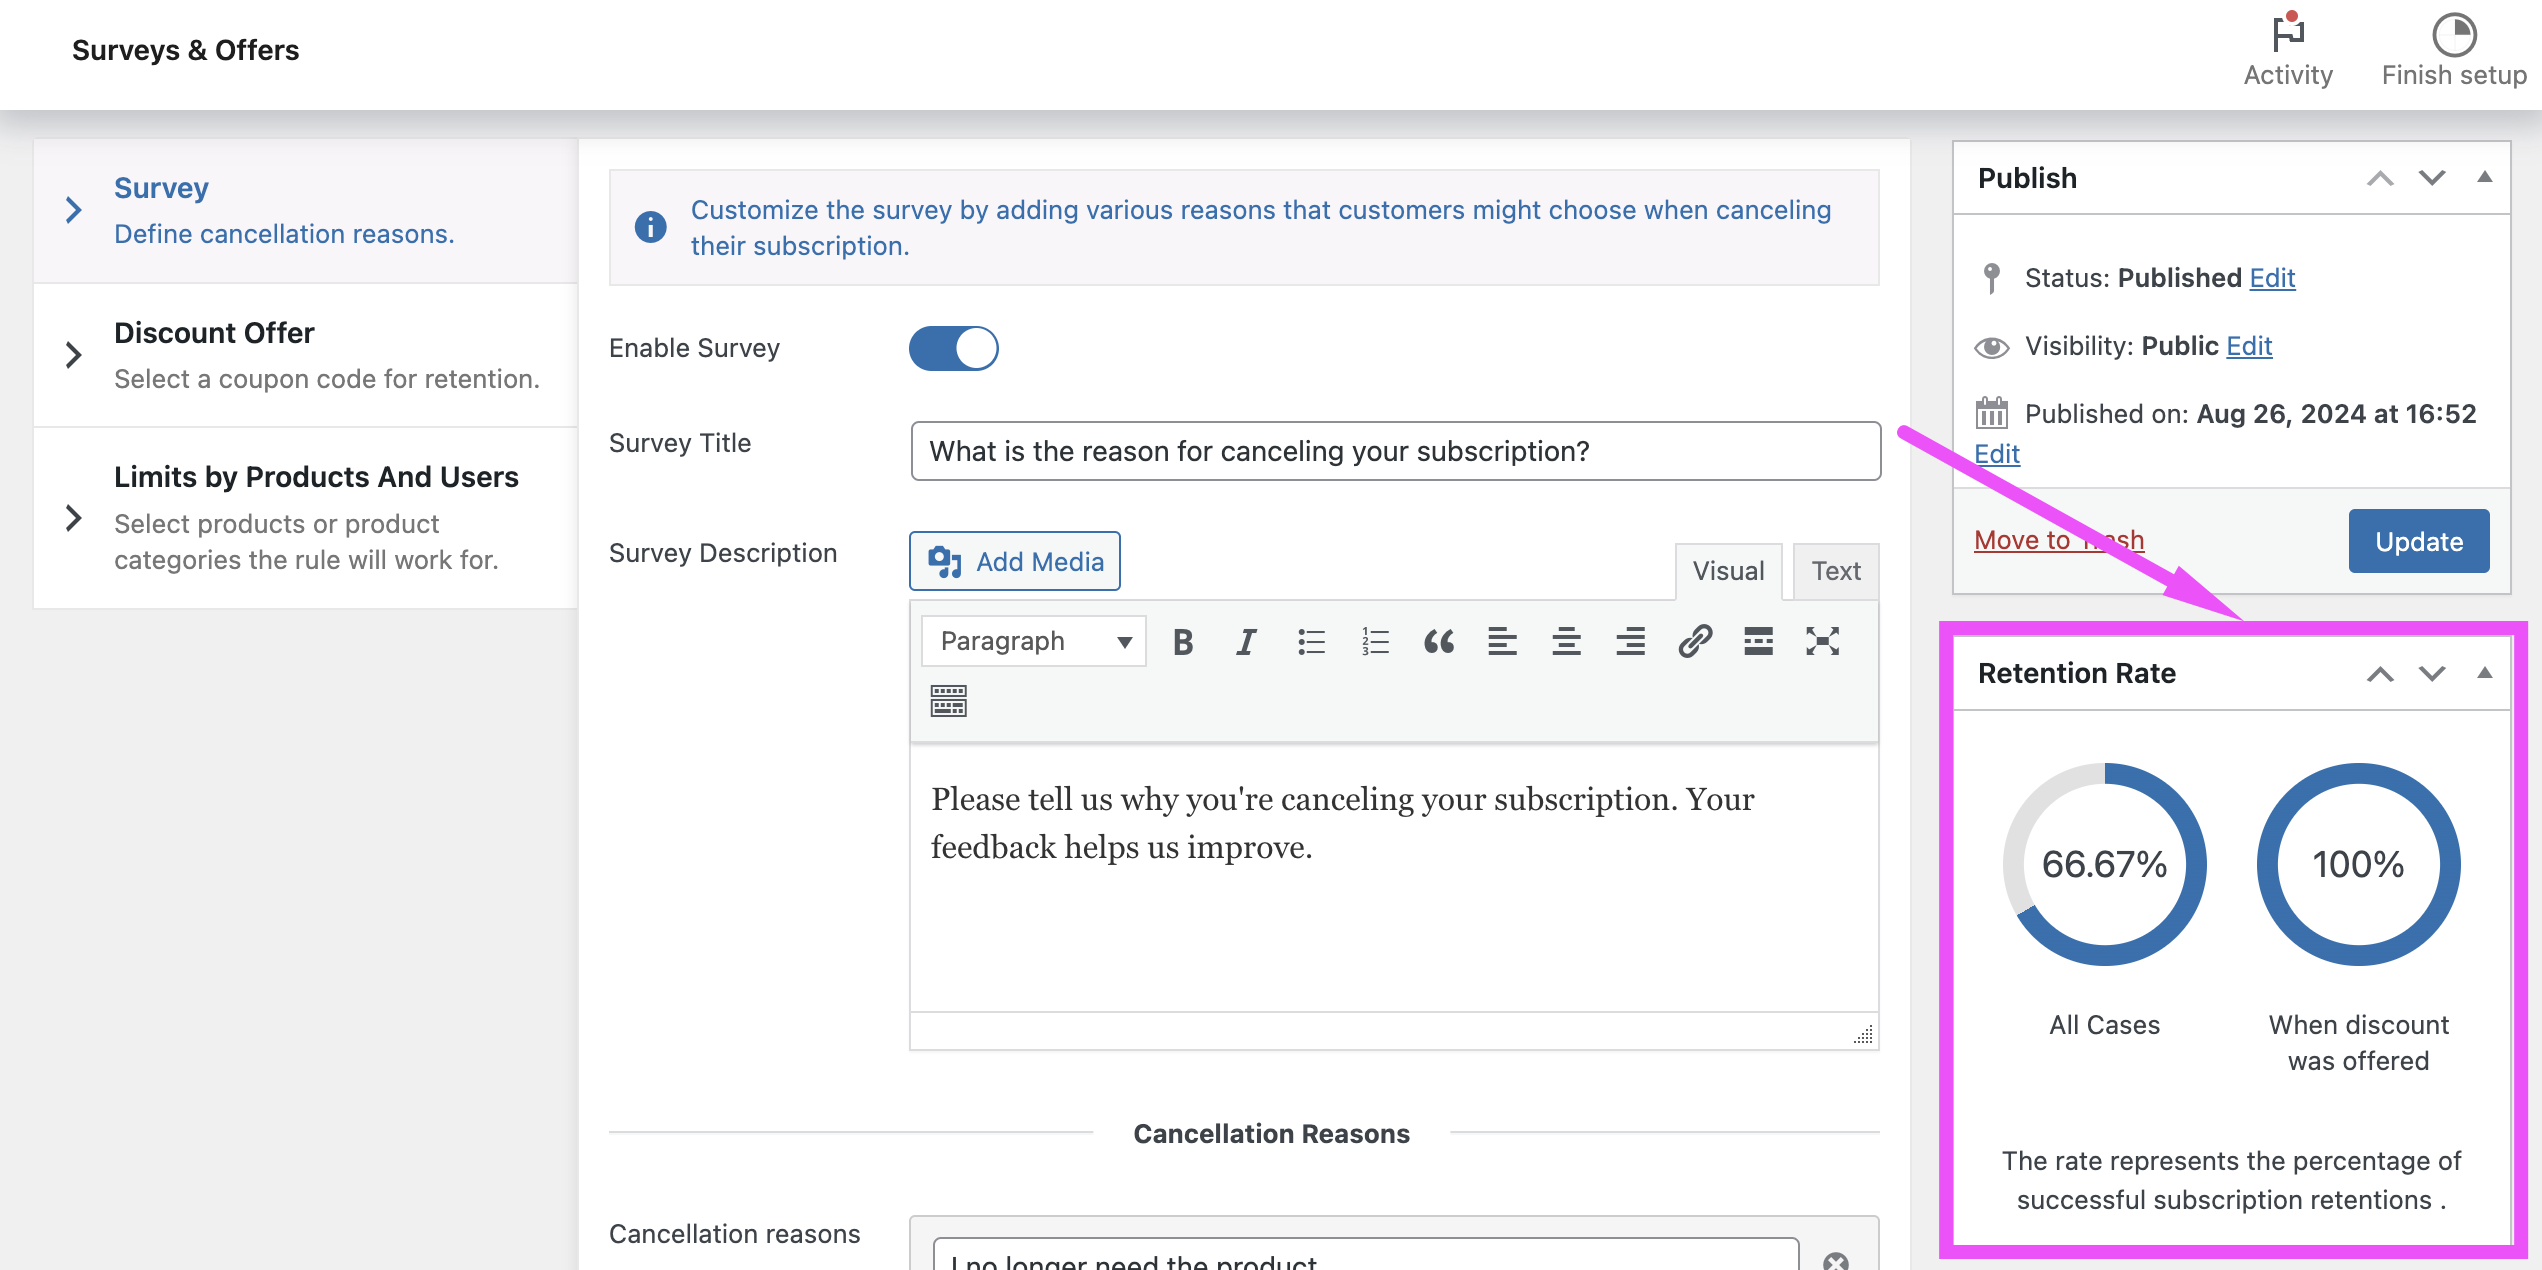Move Retention Rate panel up
The image size is (2542, 1270).
click(2380, 674)
